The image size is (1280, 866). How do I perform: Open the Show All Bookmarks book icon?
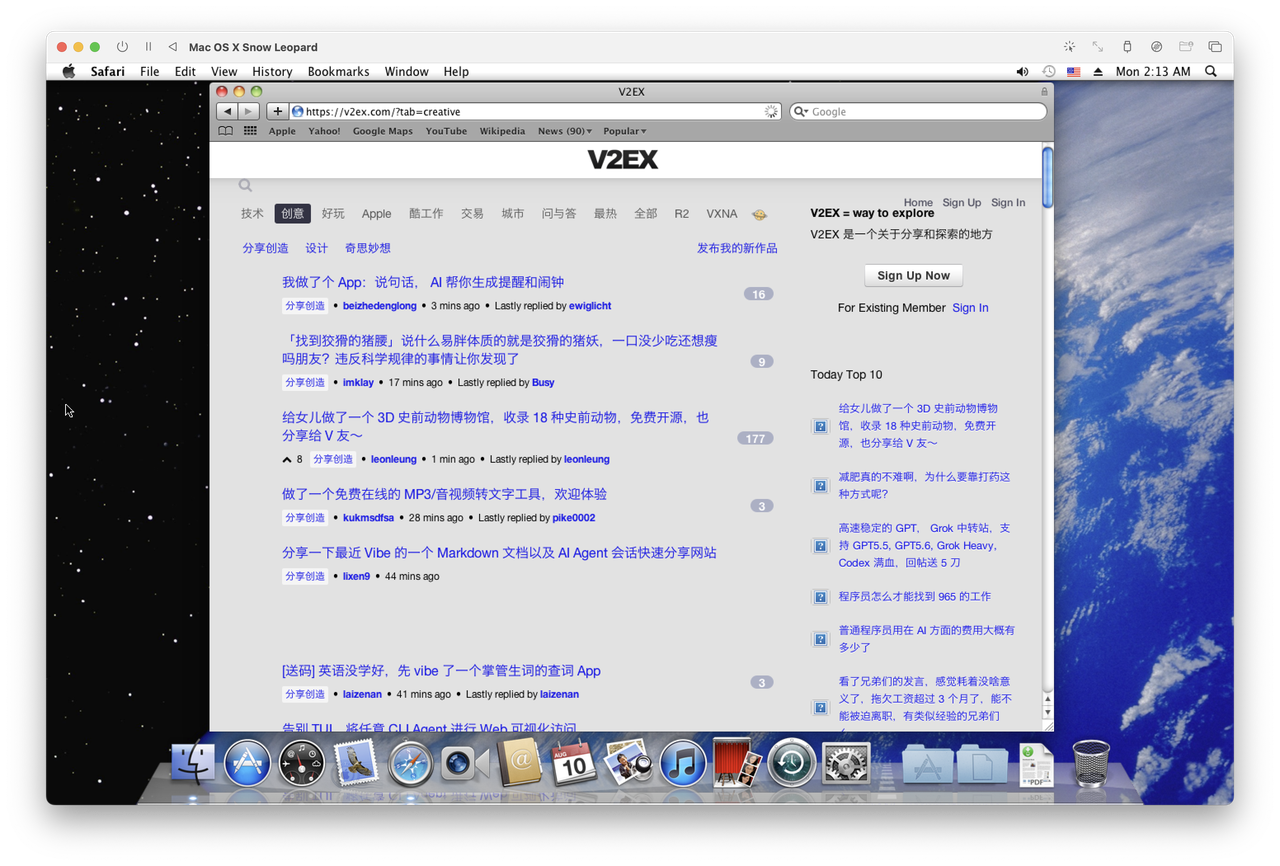coord(226,131)
